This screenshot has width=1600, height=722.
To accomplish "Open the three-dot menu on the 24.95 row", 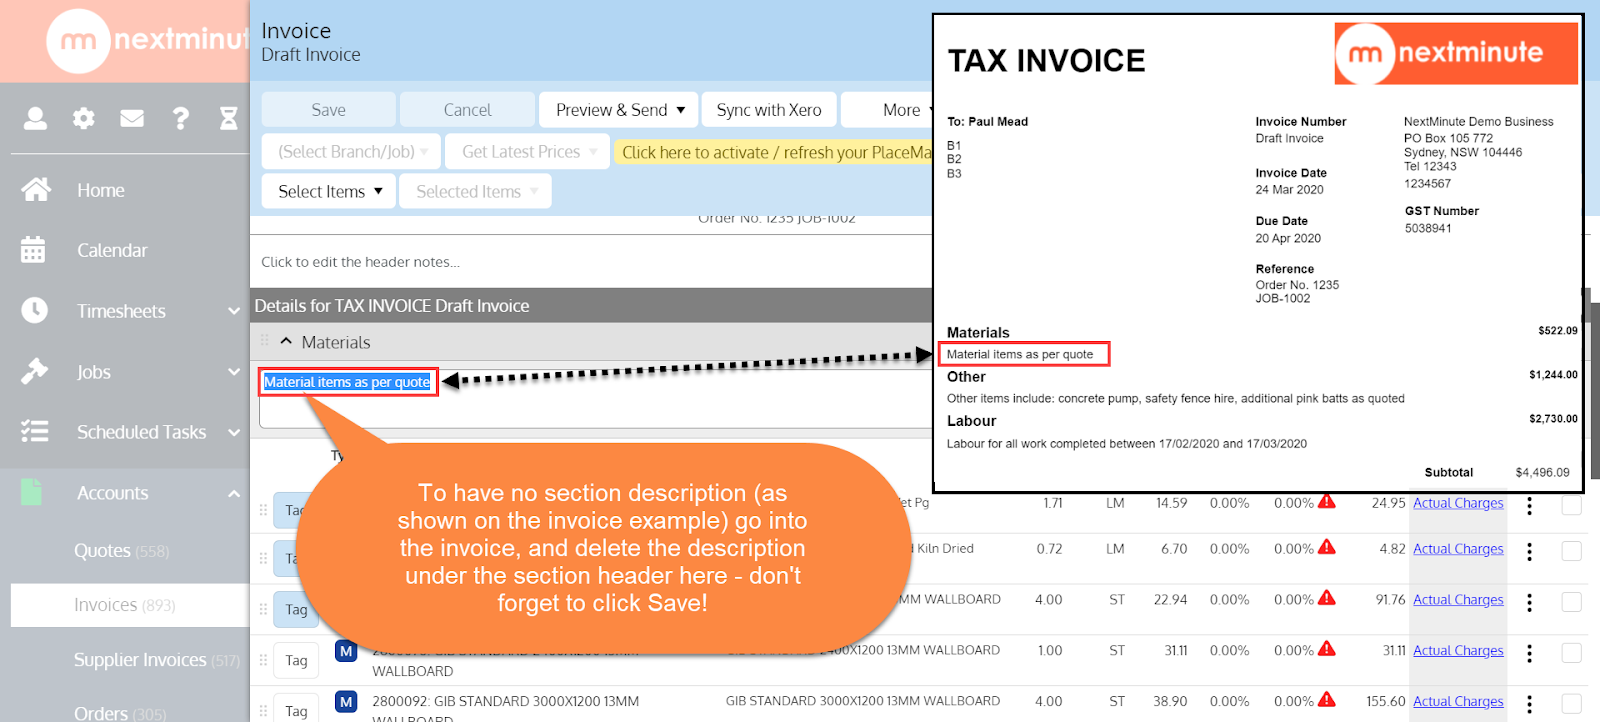I will 1529,506.
